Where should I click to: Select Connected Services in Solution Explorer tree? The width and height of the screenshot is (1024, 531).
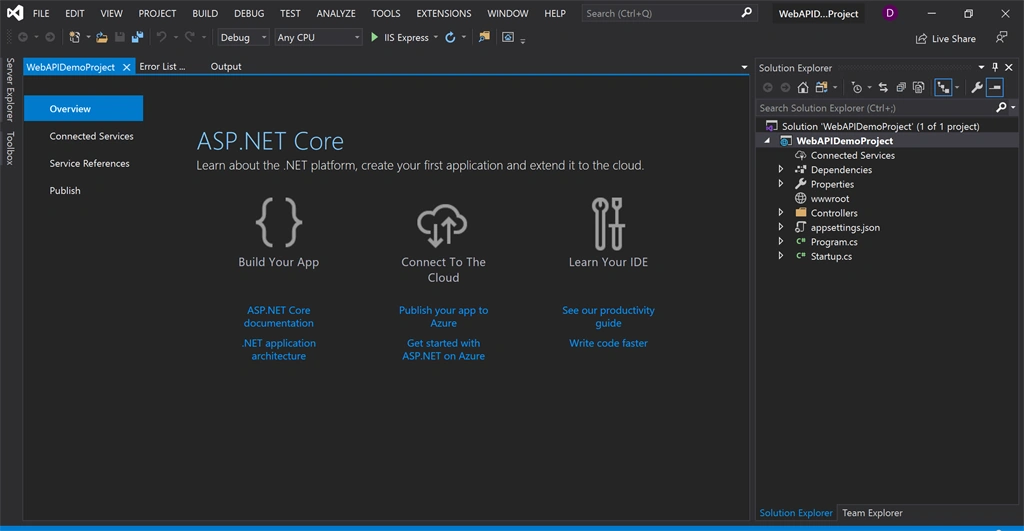click(x=852, y=155)
